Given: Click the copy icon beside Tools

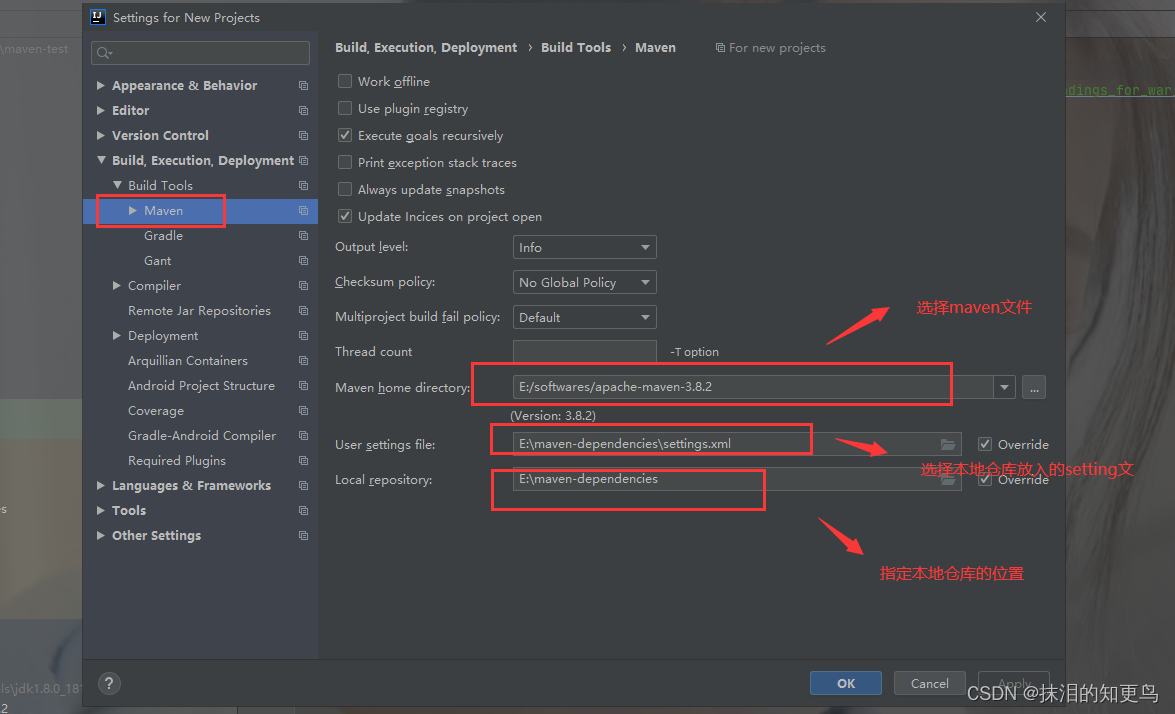Looking at the screenshot, I should click(x=303, y=511).
